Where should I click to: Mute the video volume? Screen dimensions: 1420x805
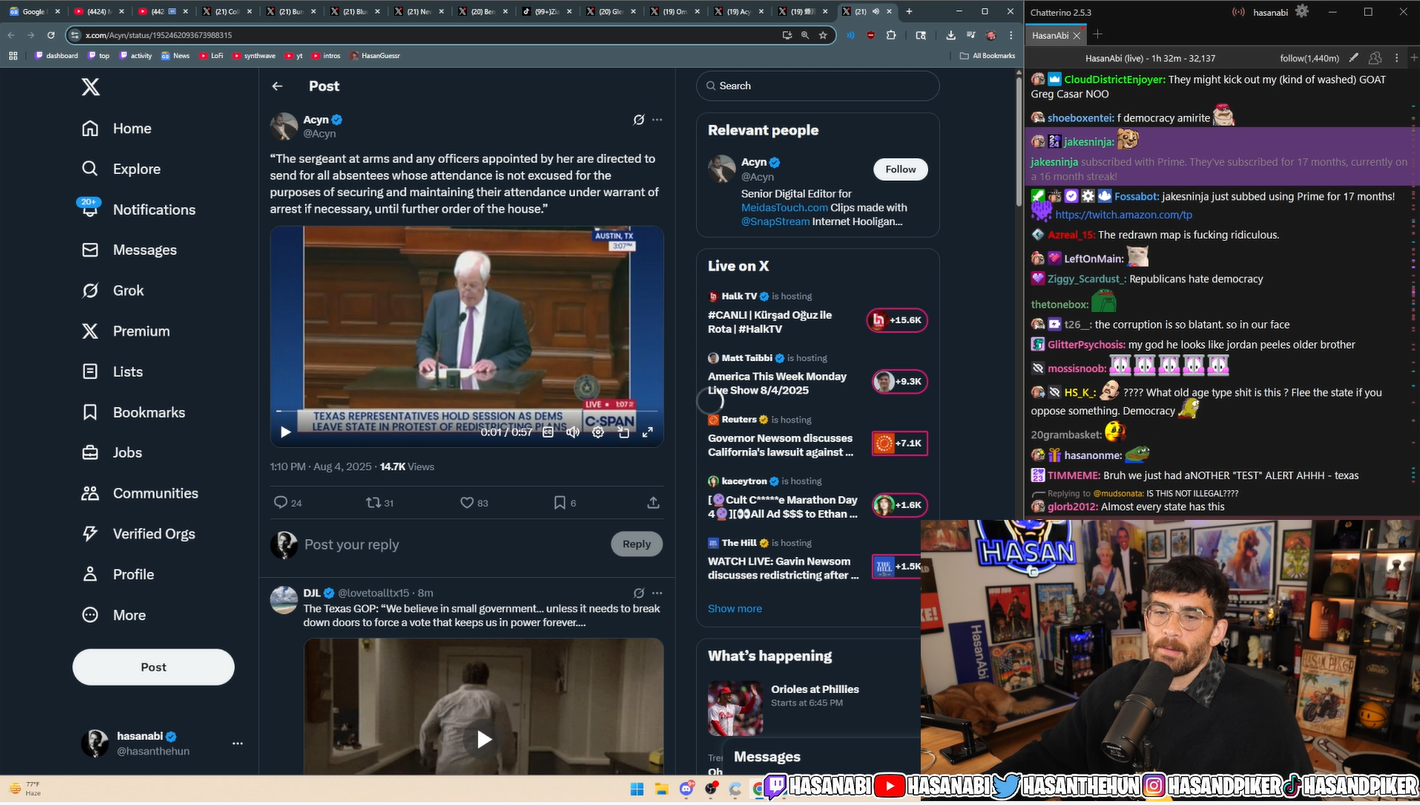pyautogui.click(x=573, y=432)
